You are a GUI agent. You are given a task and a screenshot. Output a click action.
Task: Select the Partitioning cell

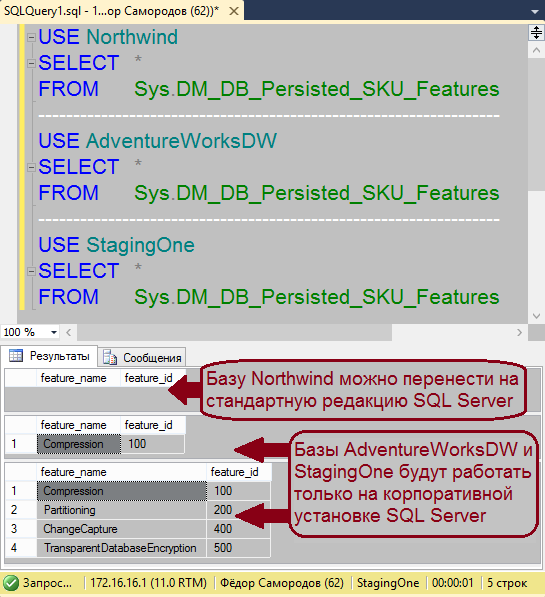point(122,510)
